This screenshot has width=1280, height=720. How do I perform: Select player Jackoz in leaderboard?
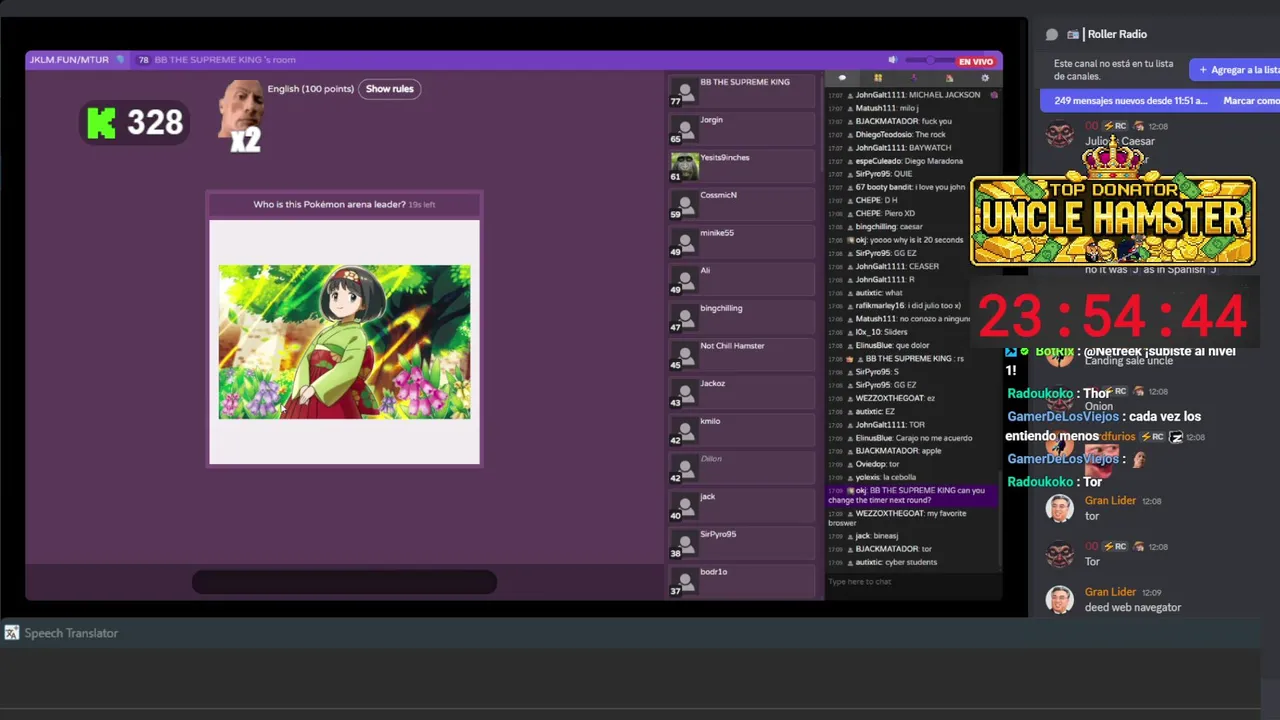click(744, 393)
